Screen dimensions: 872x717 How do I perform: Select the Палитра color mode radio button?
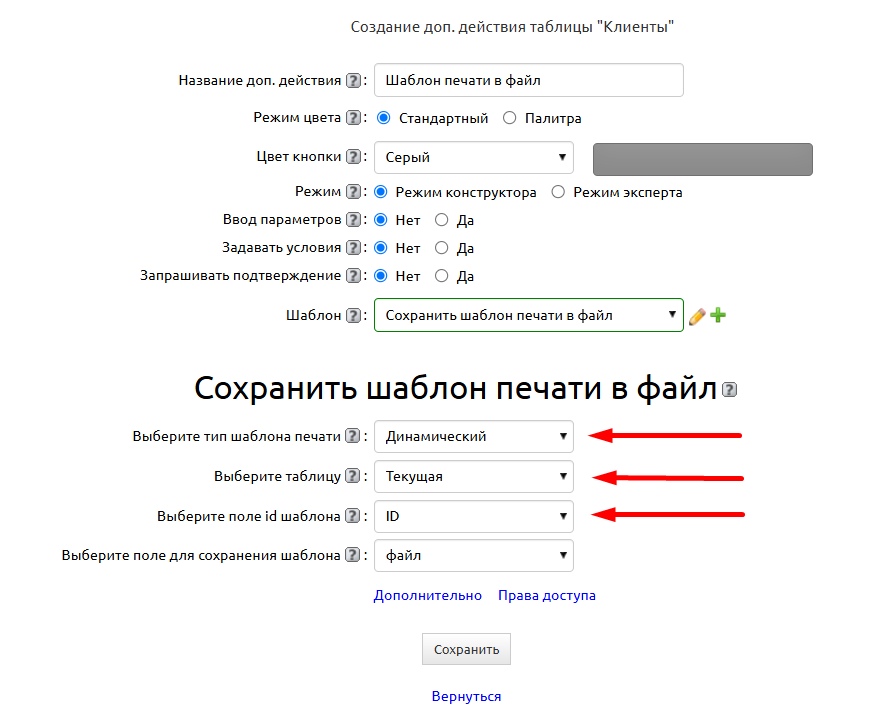click(x=510, y=118)
